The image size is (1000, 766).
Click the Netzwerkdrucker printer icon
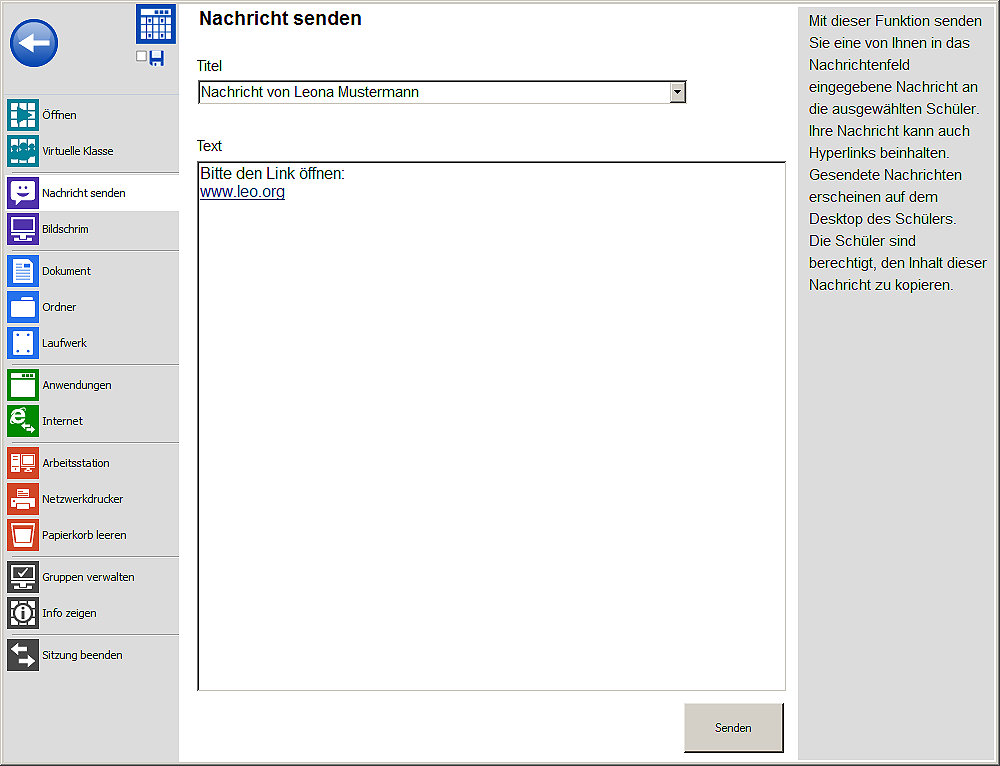click(x=23, y=499)
